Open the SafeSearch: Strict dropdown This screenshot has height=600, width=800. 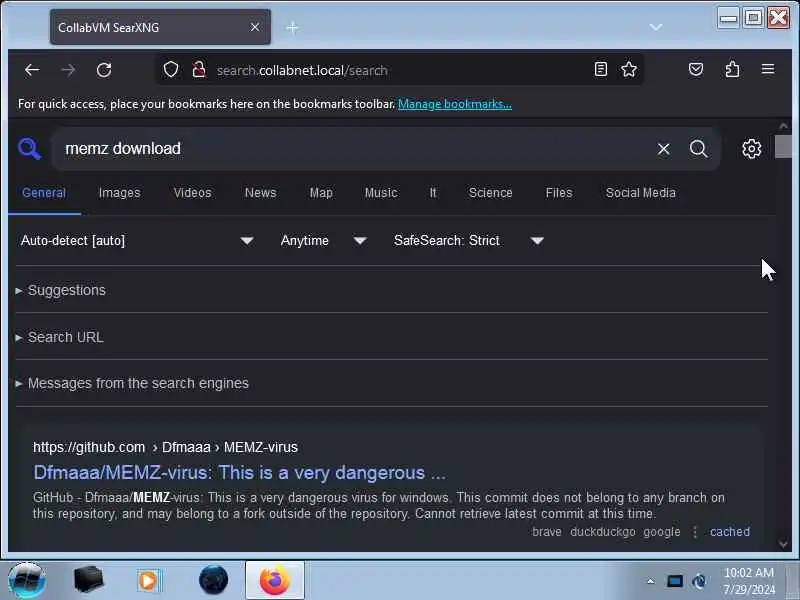(468, 240)
